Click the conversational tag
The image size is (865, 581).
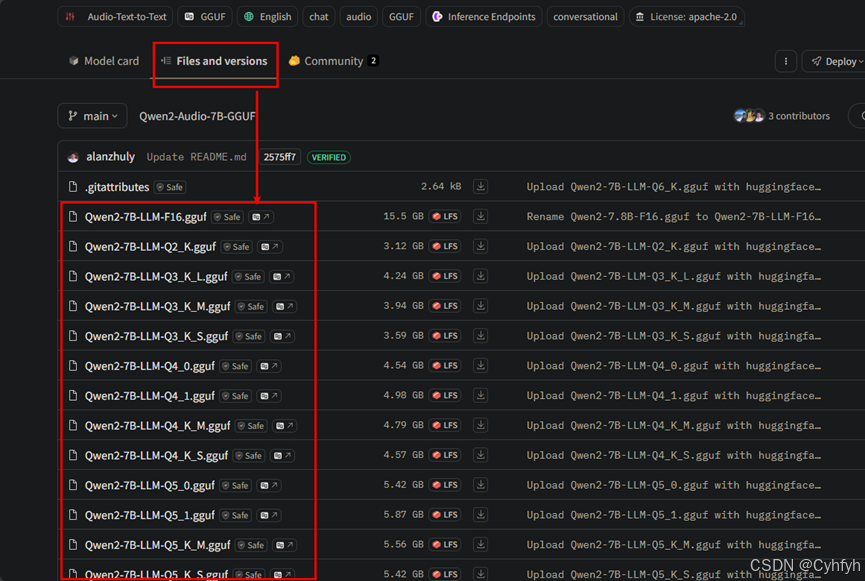click(x=585, y=17)
